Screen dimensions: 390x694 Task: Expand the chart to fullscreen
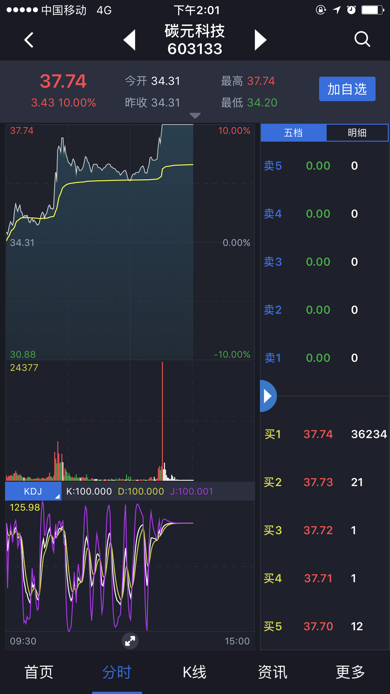click(x=130, y=641)
